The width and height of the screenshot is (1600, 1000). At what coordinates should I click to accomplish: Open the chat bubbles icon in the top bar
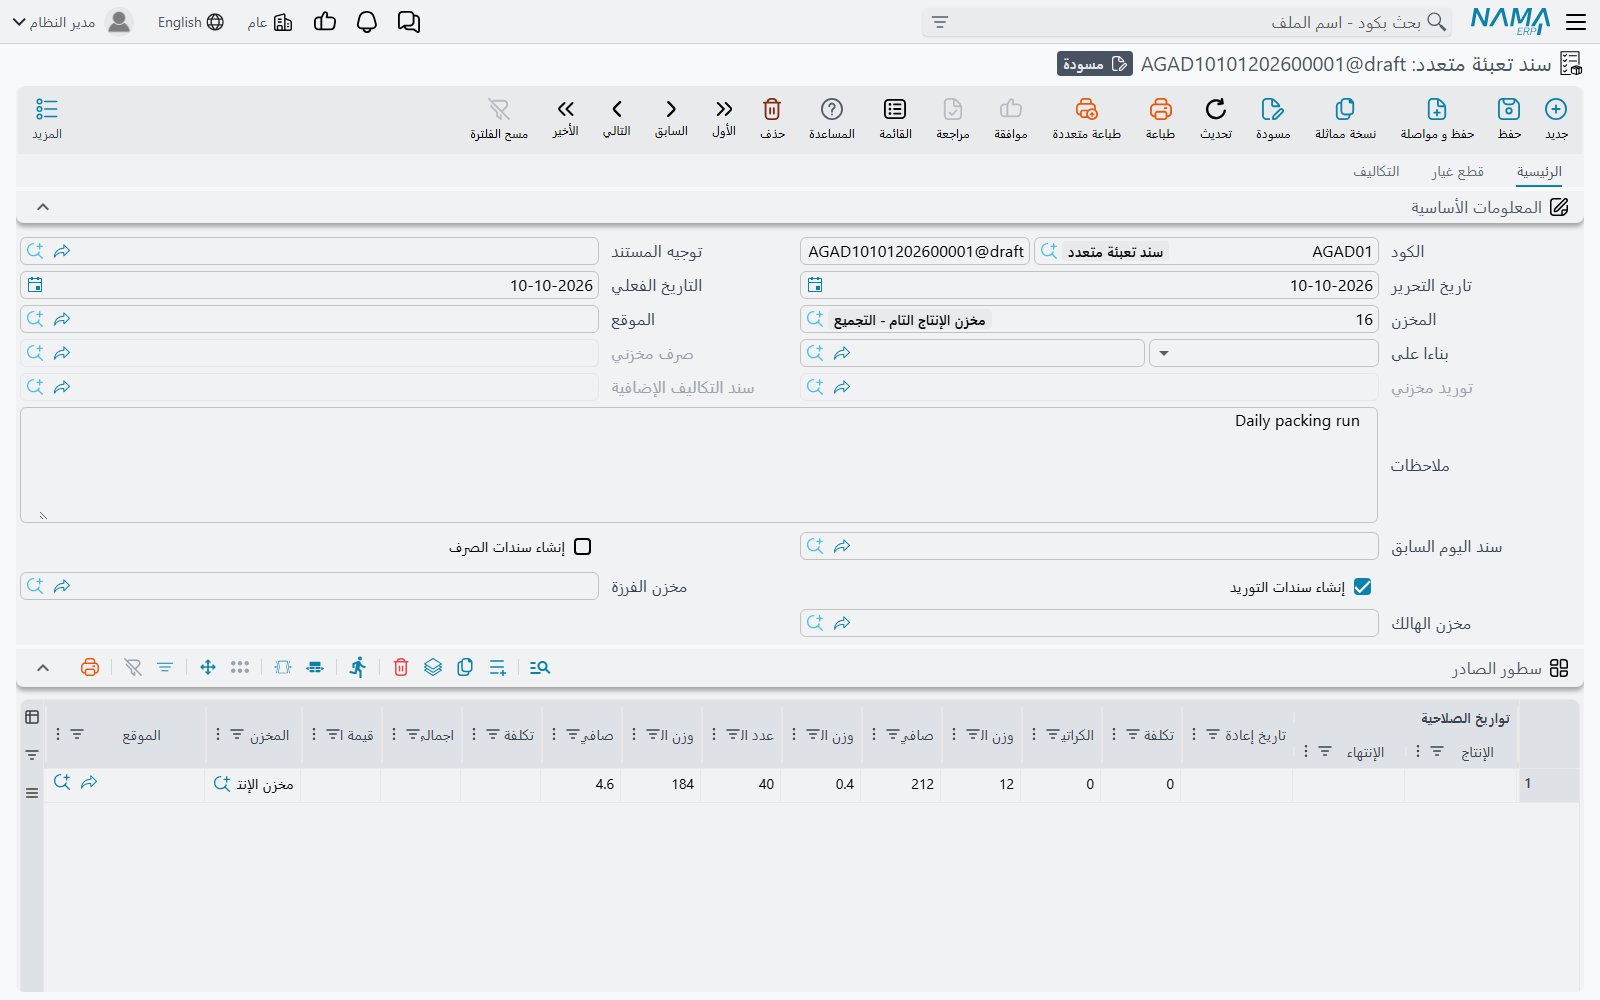(409, 22)
